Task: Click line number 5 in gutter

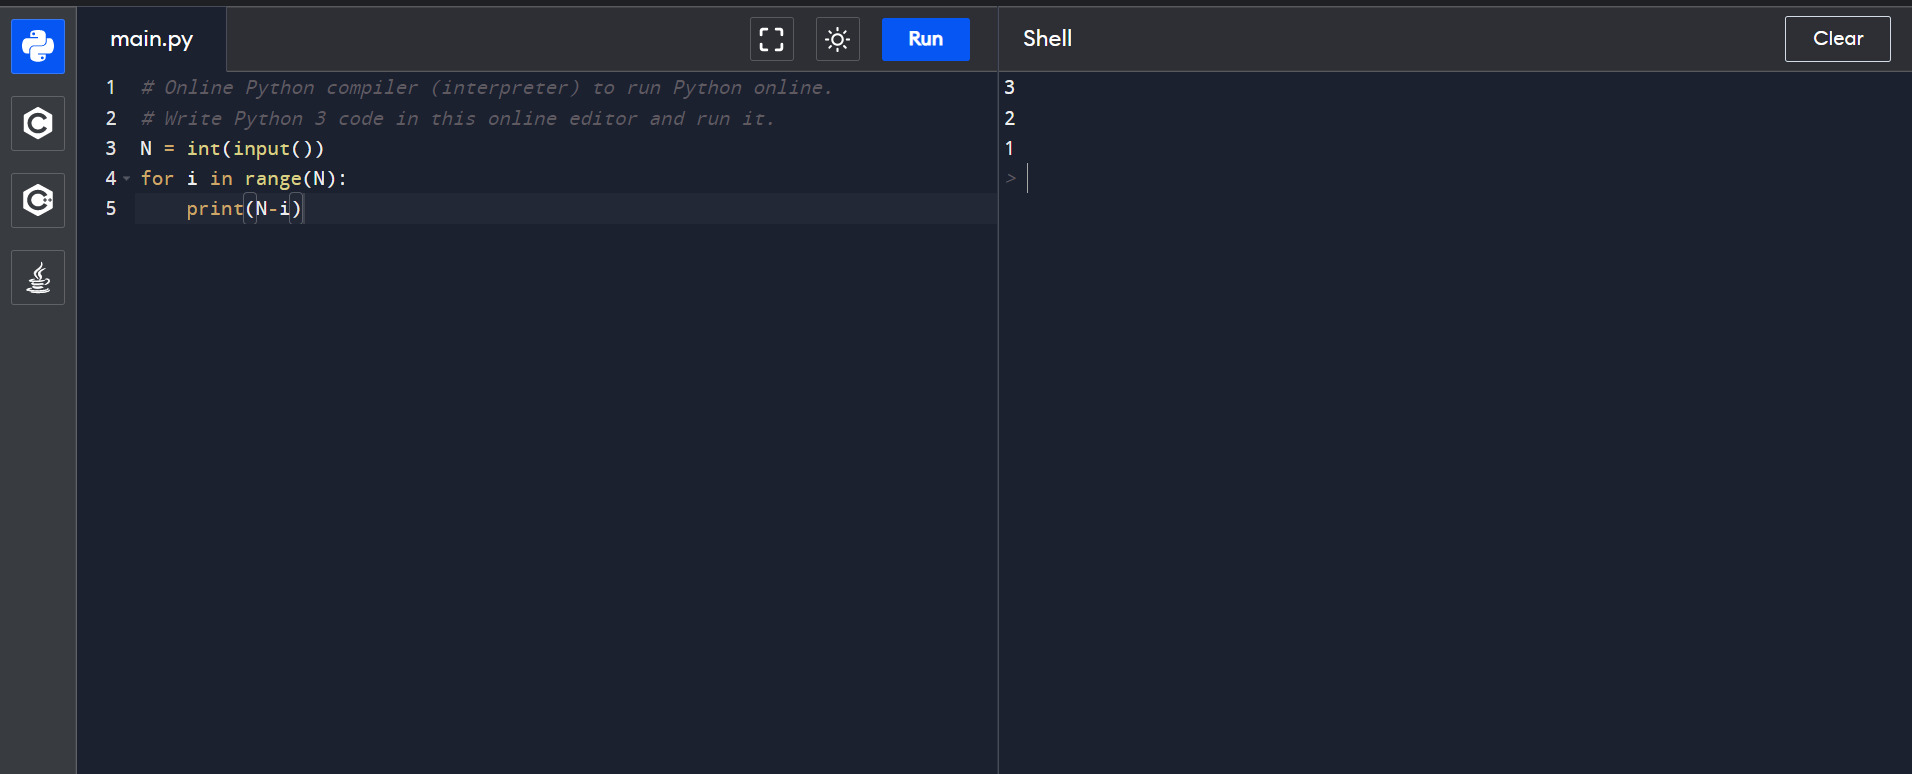Action: click(111, 208)
